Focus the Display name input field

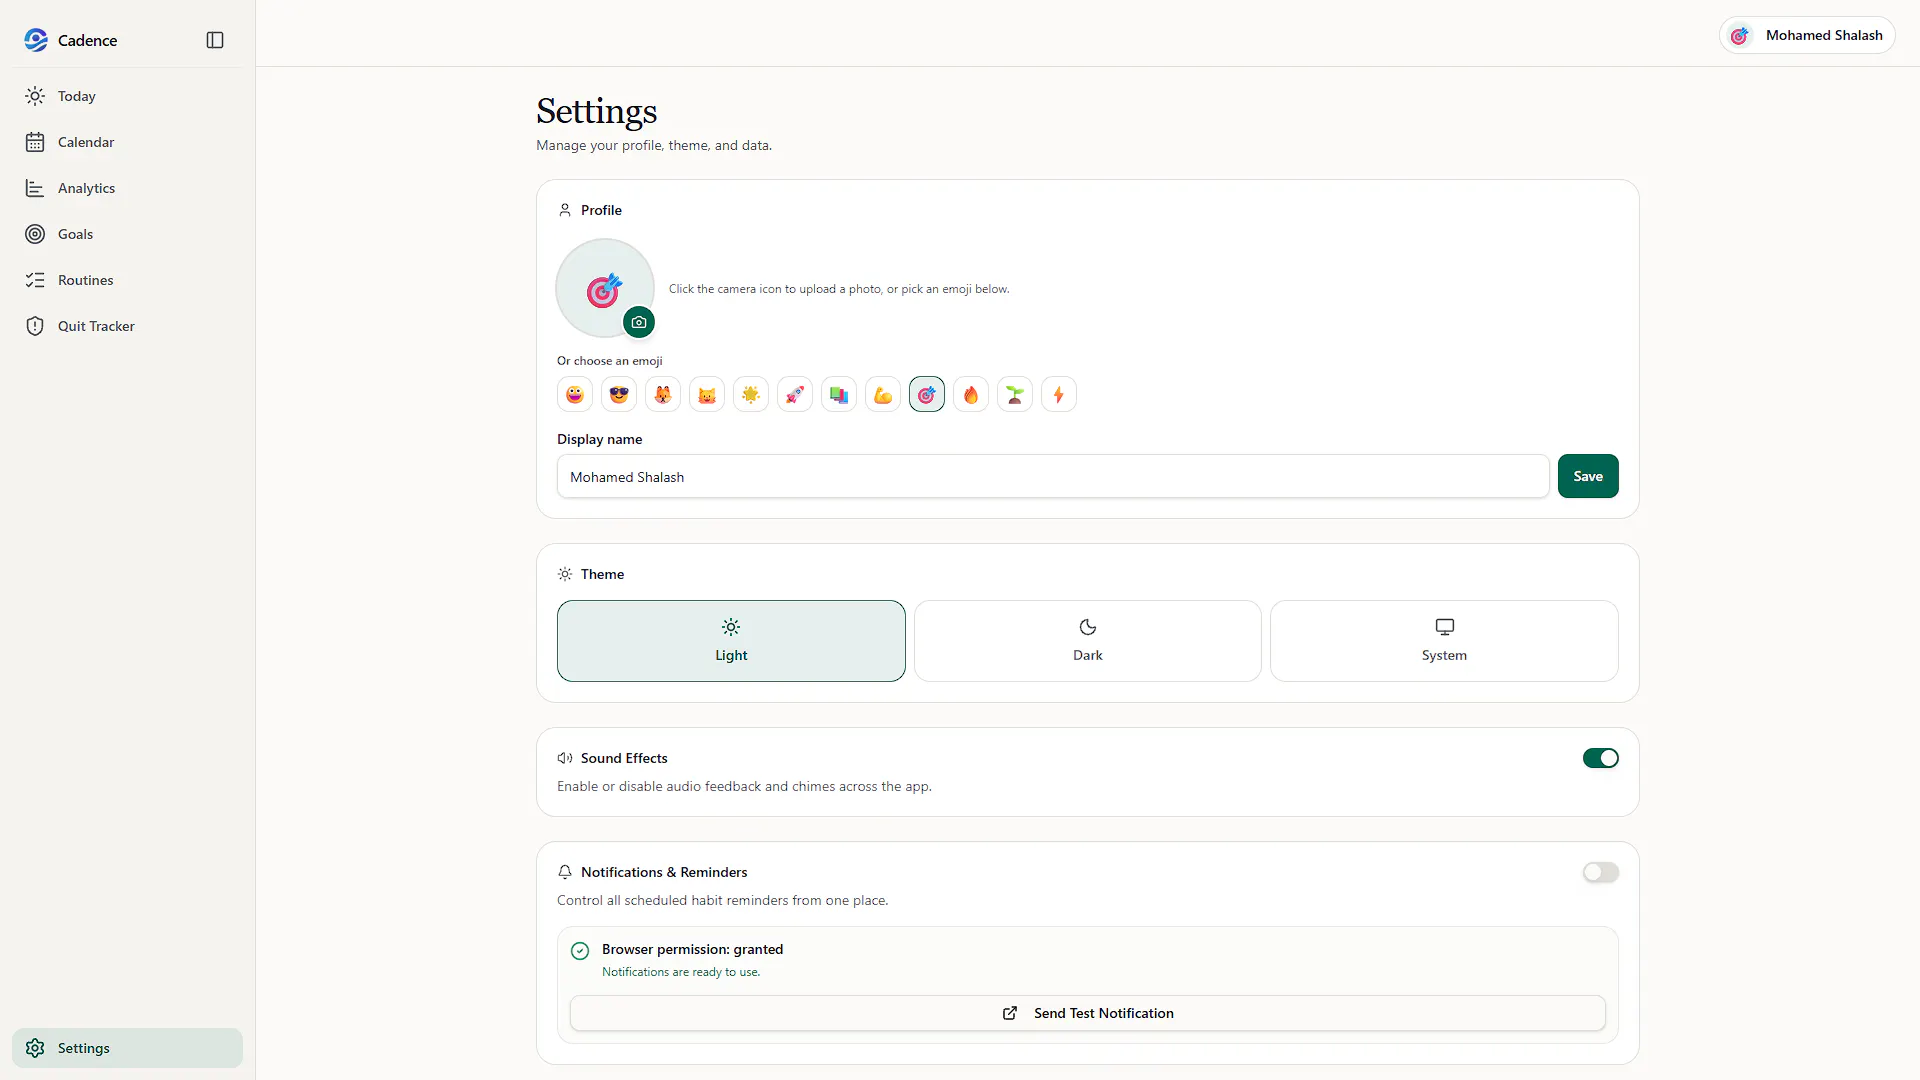pos(1053,477)
